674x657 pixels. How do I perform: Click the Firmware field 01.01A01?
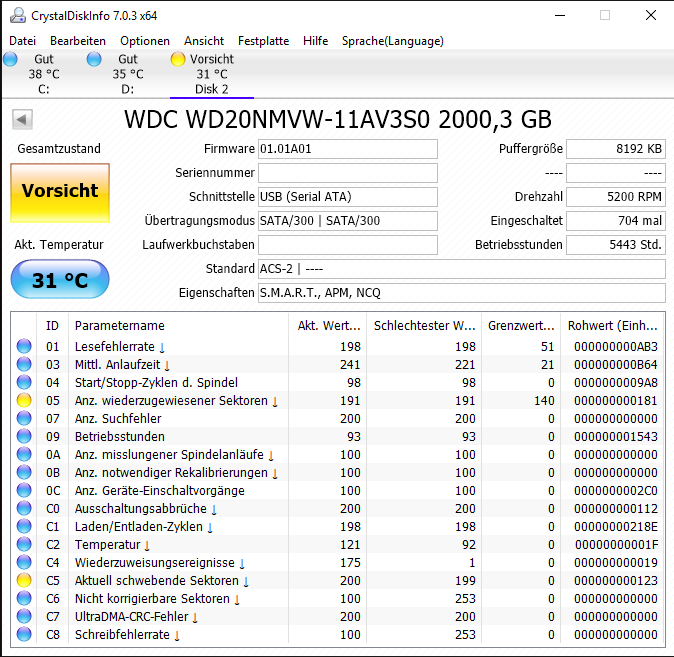tap(348, 149)
